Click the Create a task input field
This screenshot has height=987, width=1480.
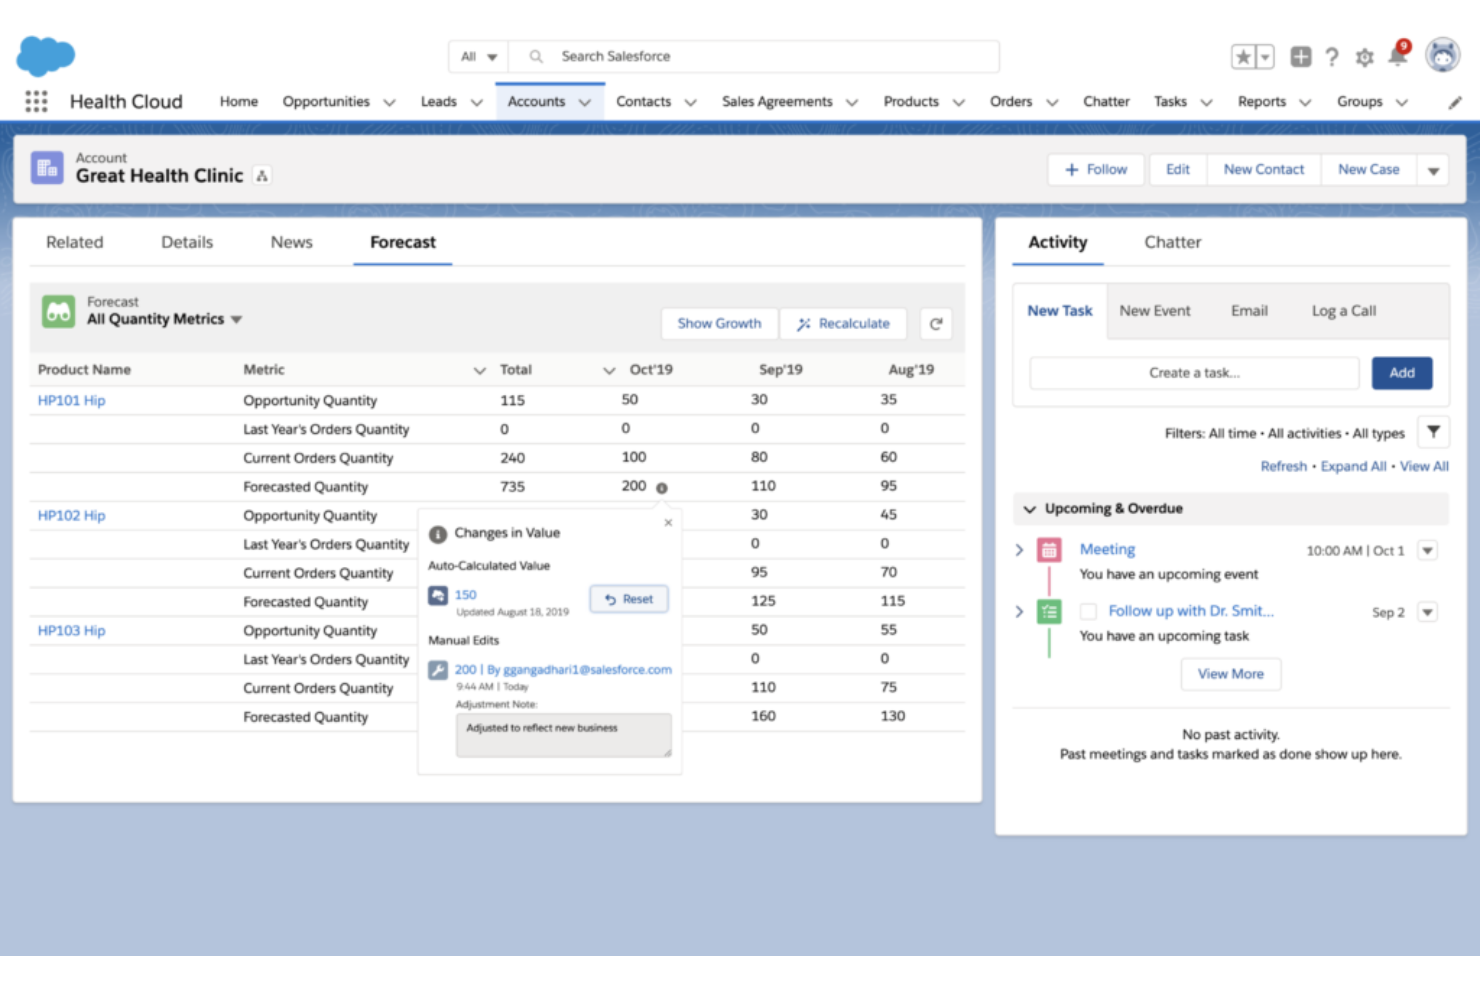(1193, 373)
